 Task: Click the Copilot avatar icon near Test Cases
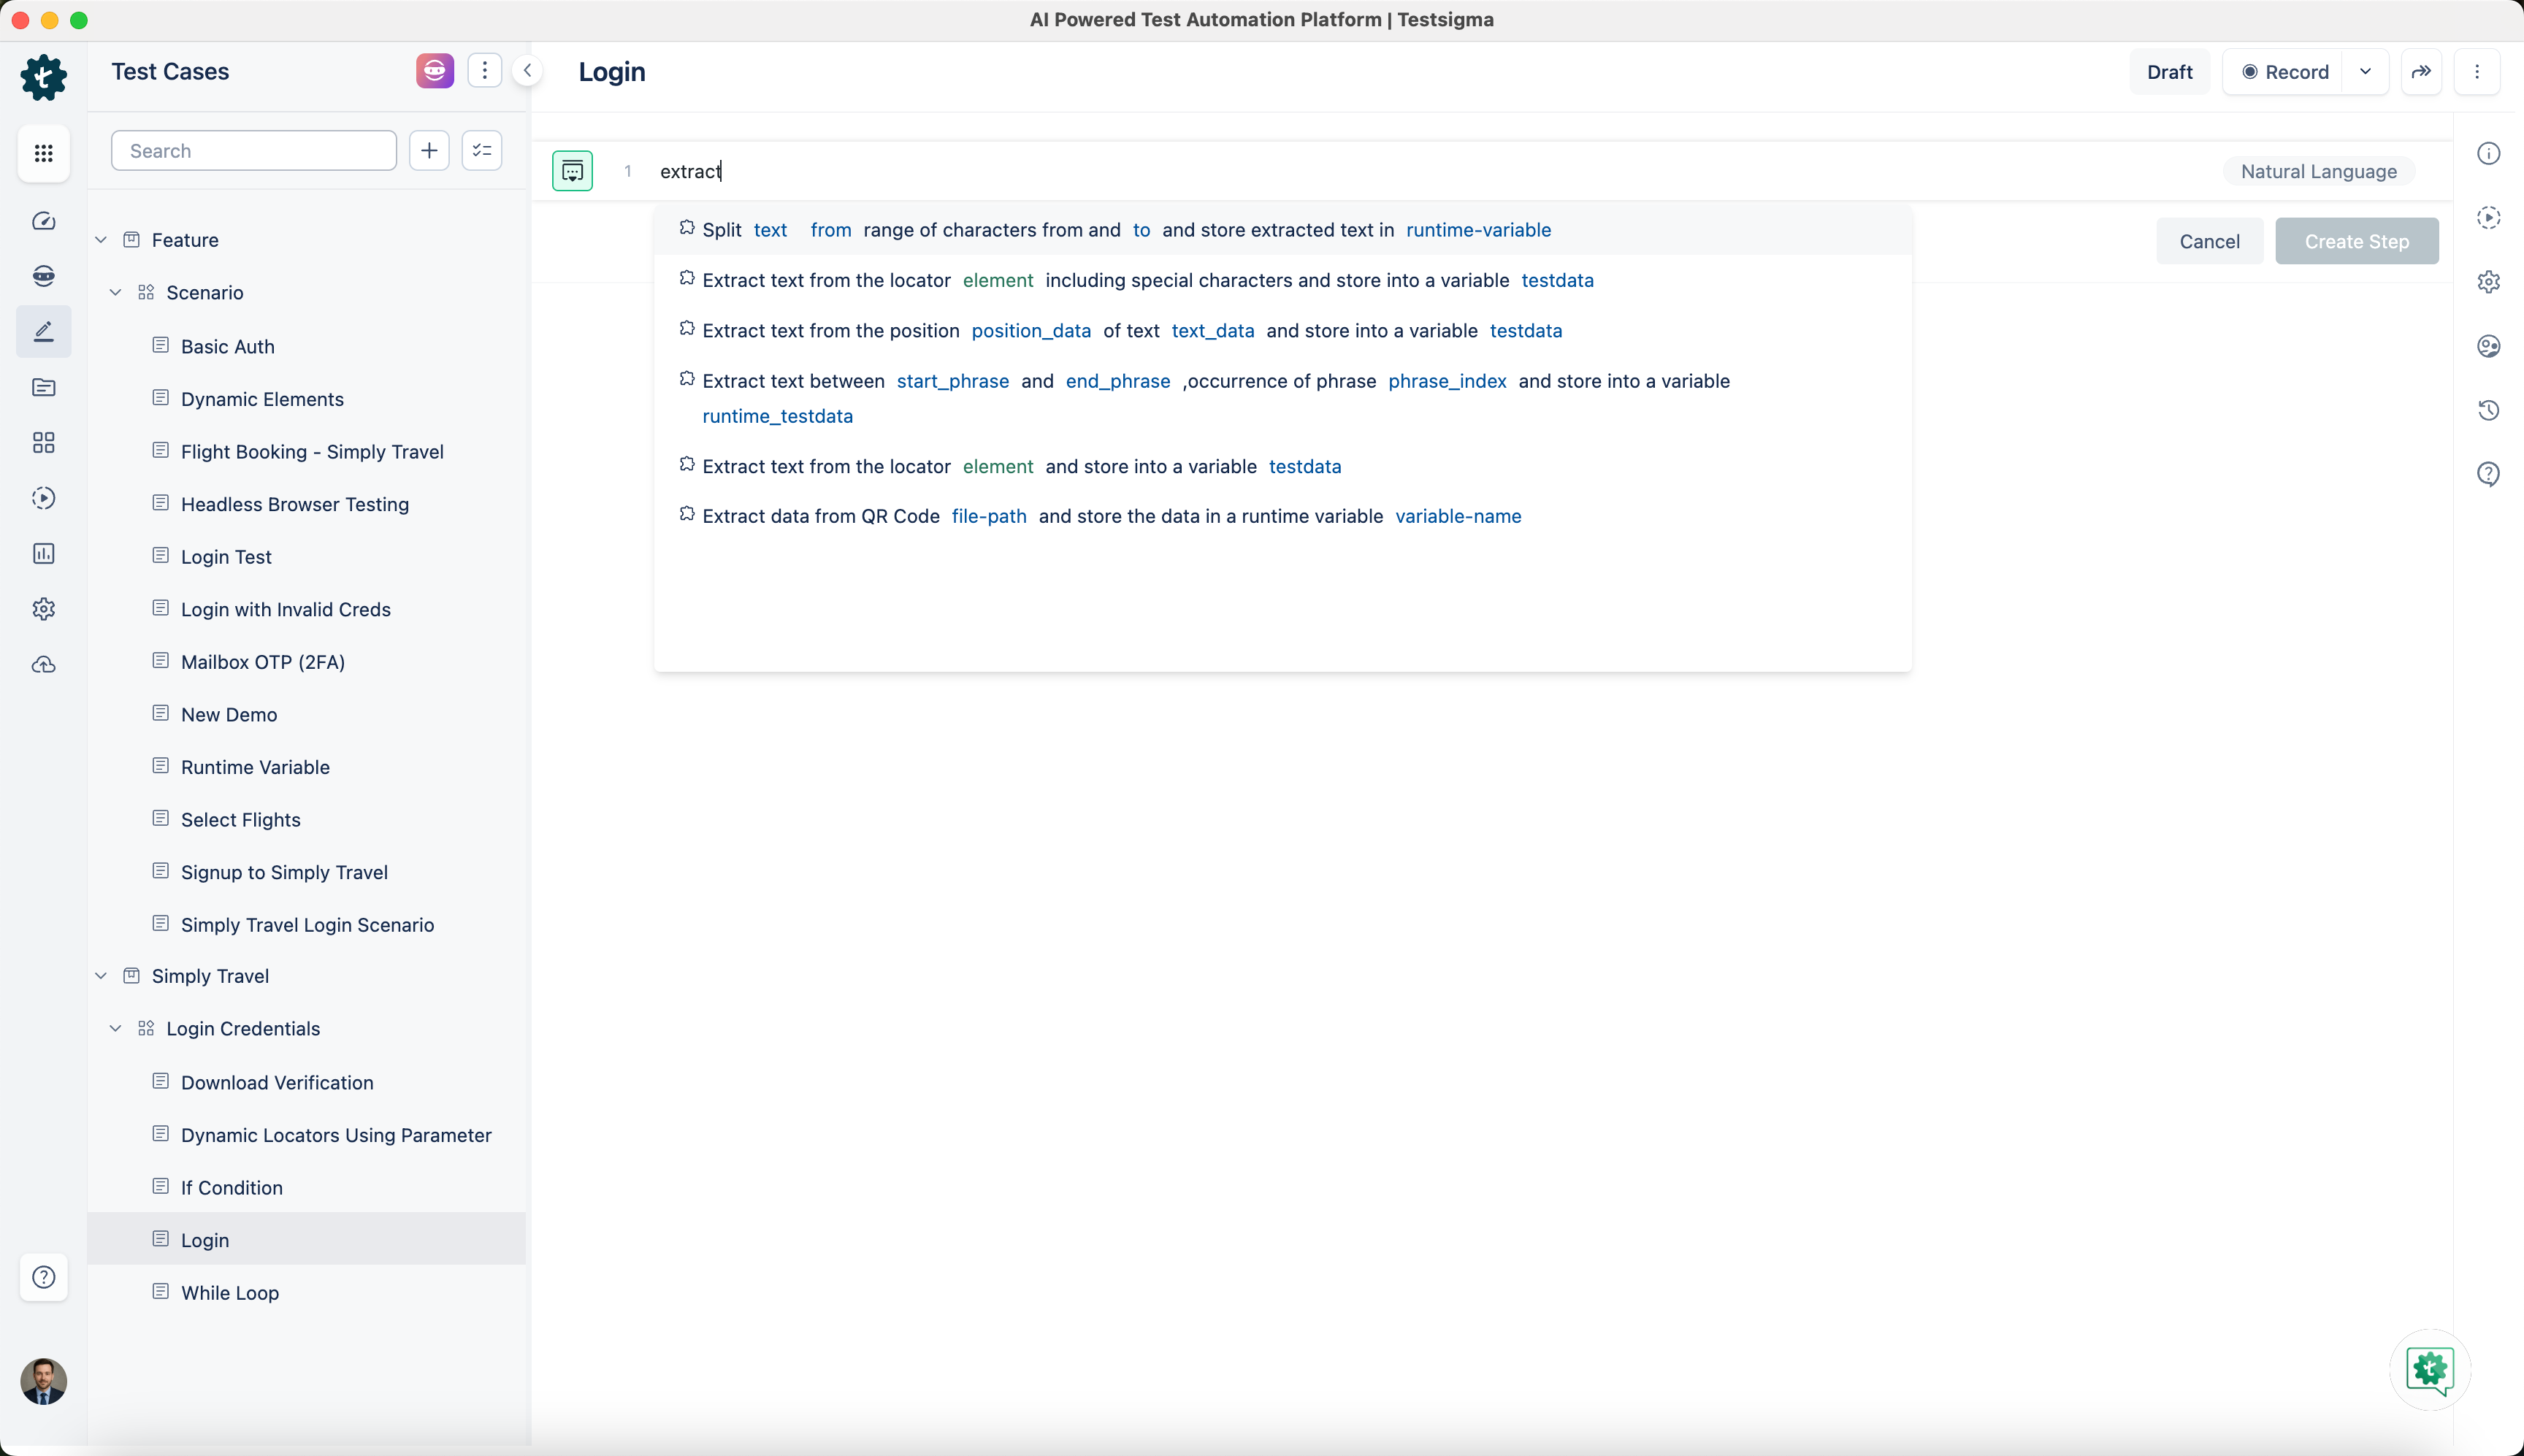(434, 71)
